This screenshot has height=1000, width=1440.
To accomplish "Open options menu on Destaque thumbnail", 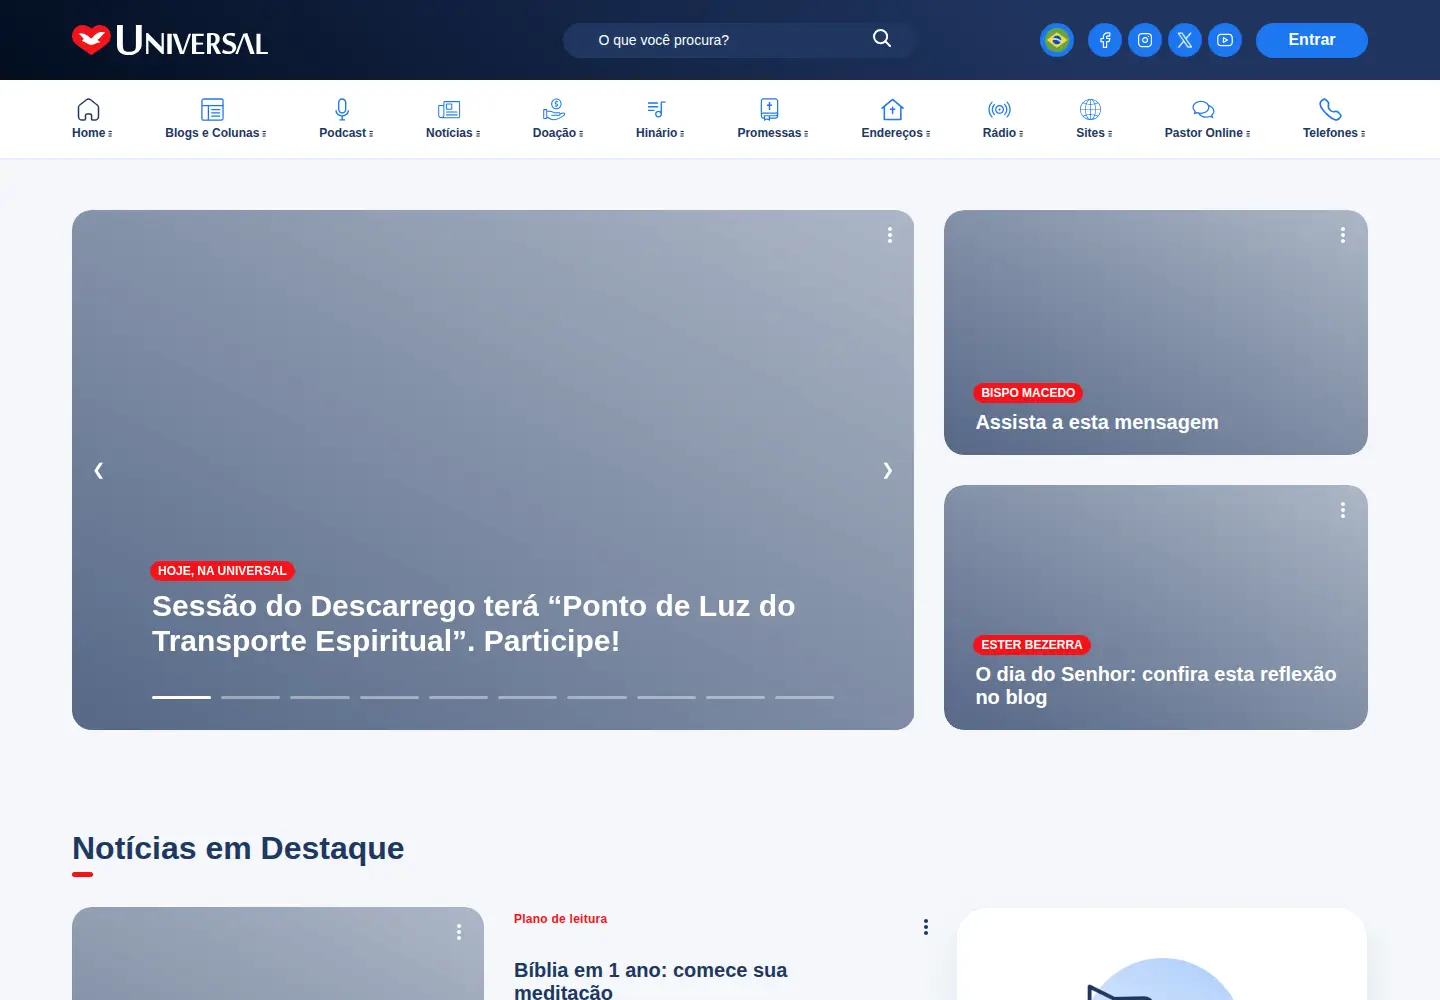I will coord(459,932).
